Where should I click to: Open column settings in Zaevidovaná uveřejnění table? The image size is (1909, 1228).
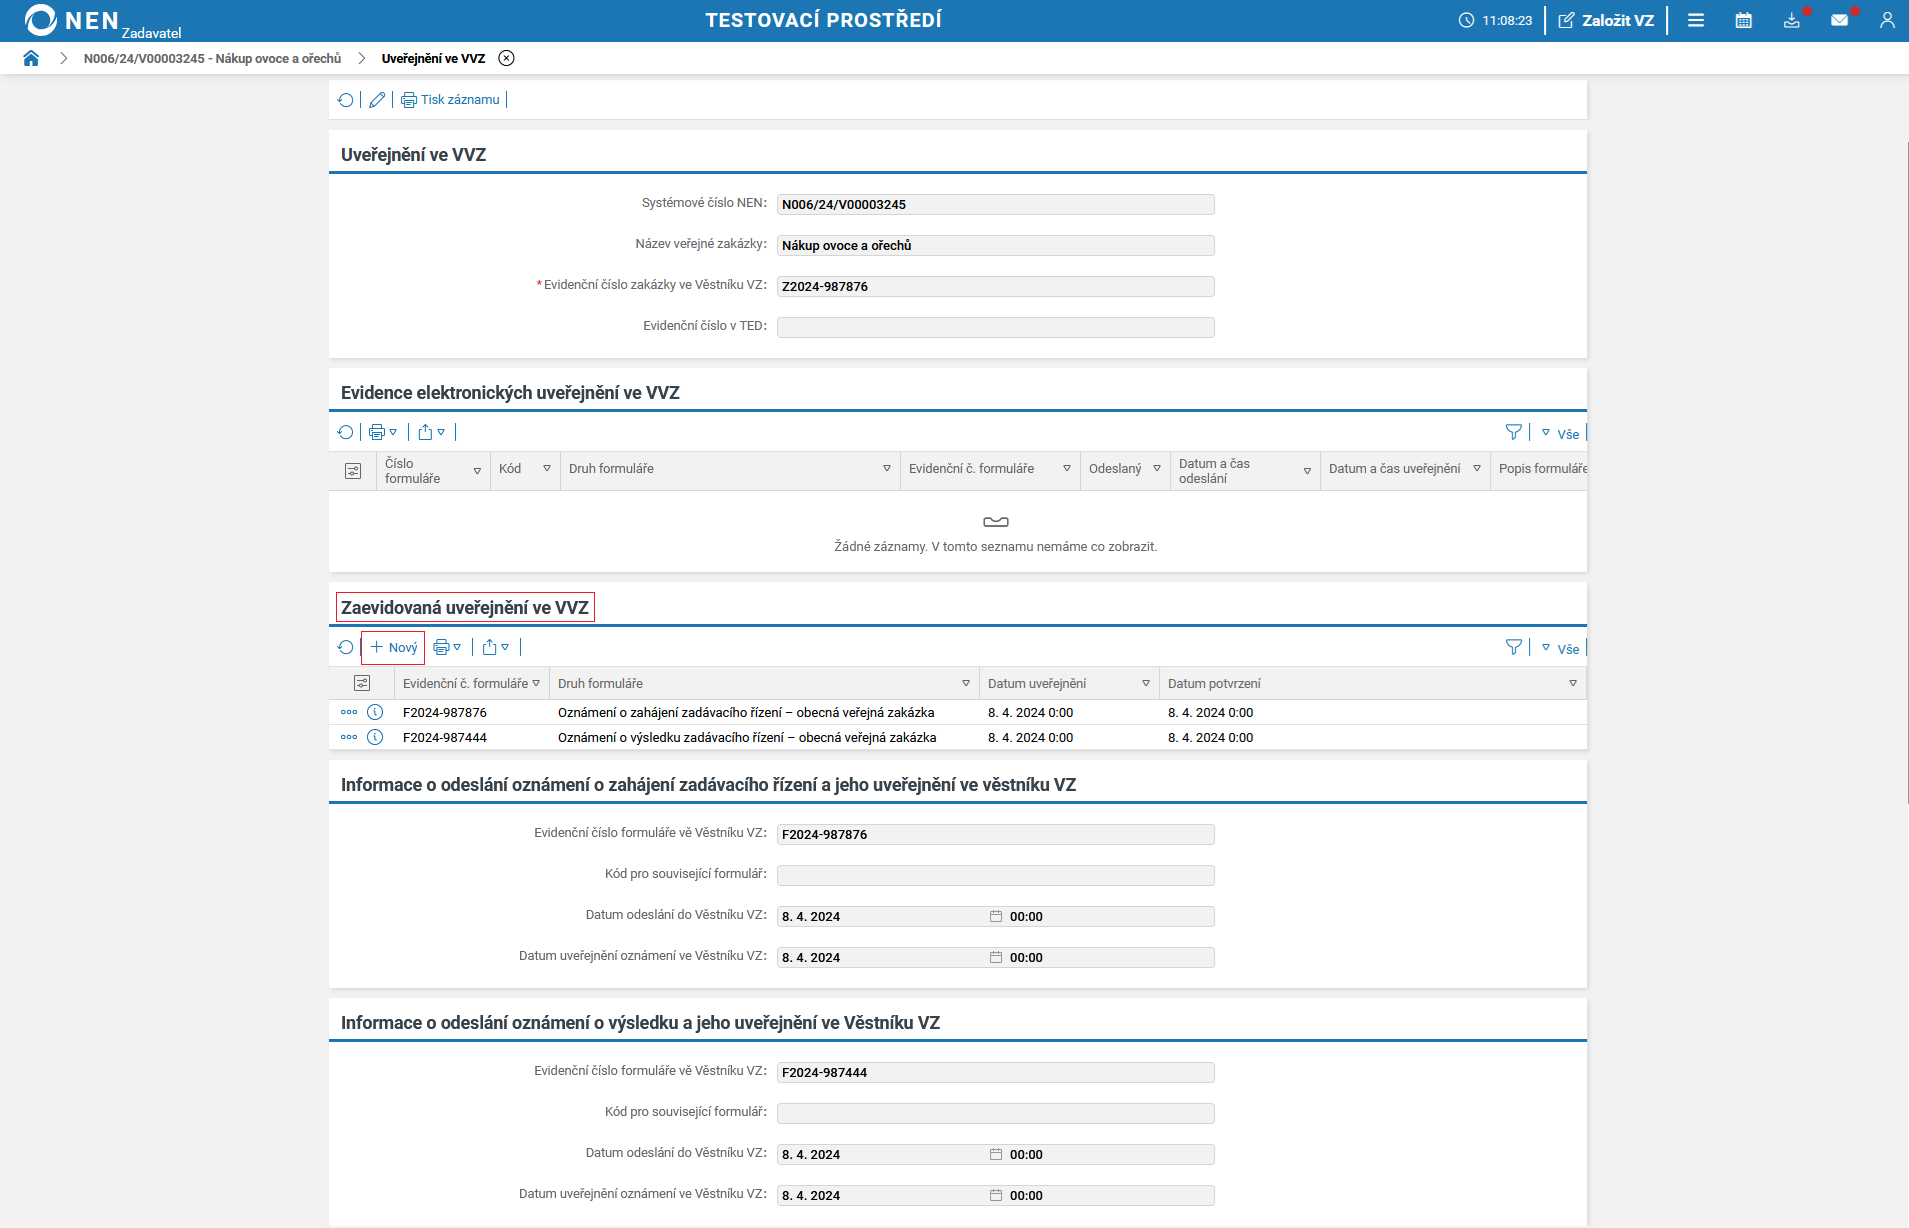pos(362,683)
